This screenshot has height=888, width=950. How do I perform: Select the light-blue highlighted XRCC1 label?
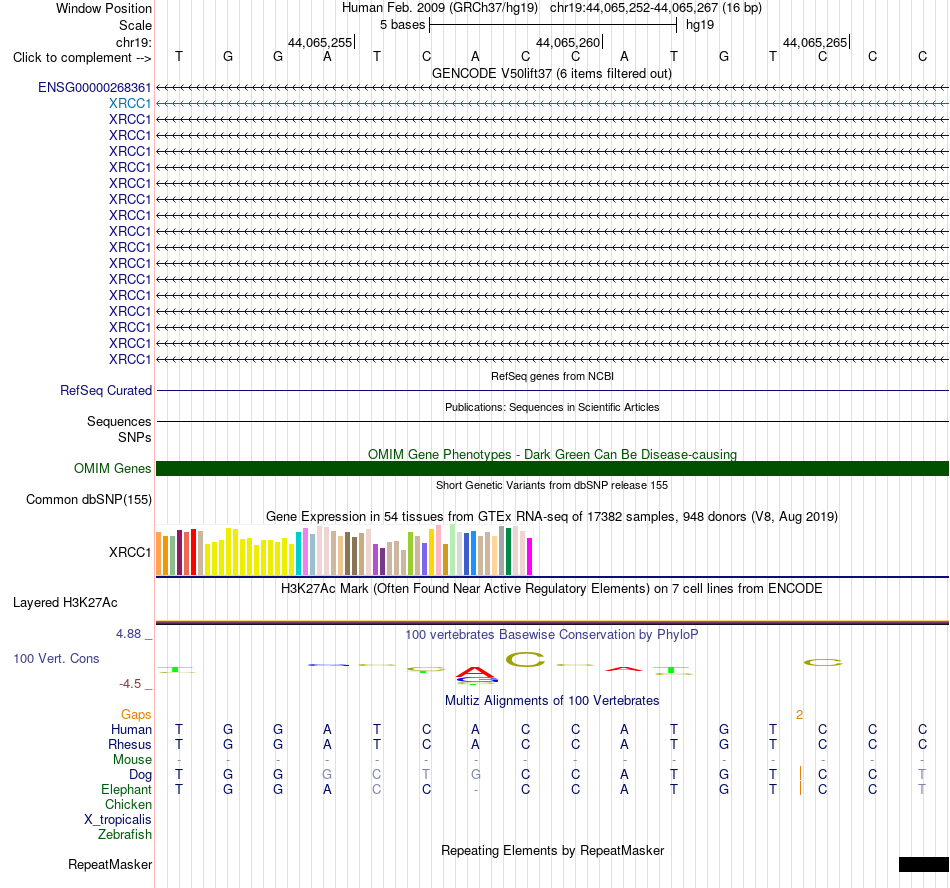(x=130, y=104)
